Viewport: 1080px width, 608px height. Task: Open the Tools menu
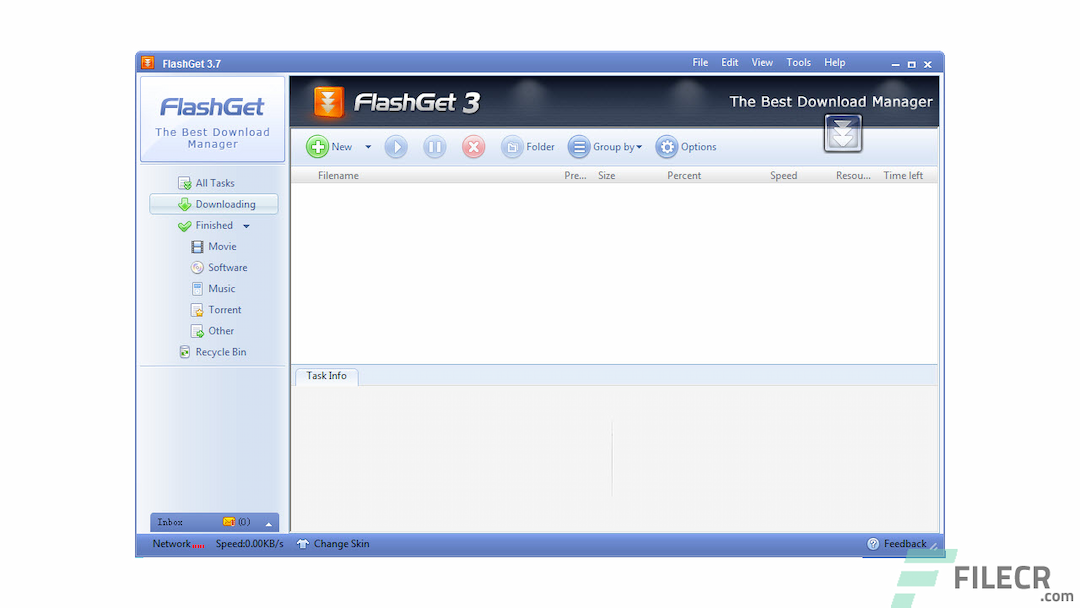pyautogui.click(x=798, y=62)
